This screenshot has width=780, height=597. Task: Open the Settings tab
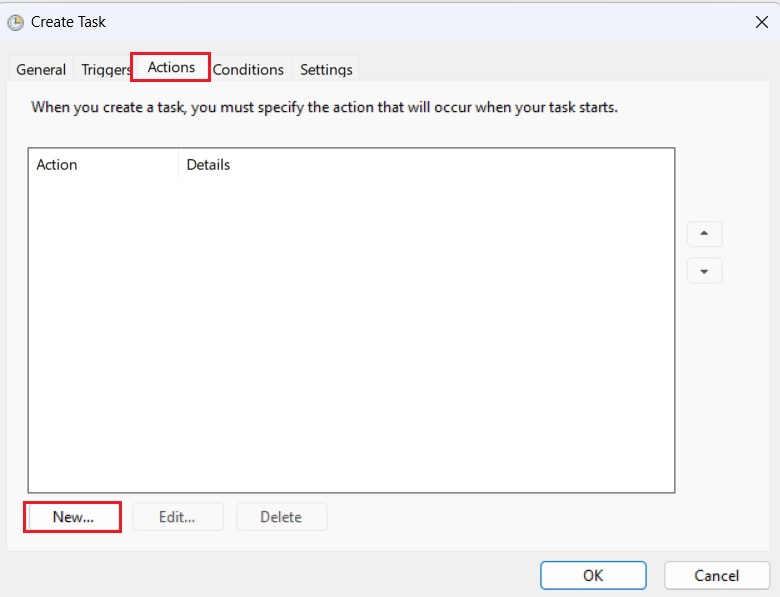[x=326, y=69]
